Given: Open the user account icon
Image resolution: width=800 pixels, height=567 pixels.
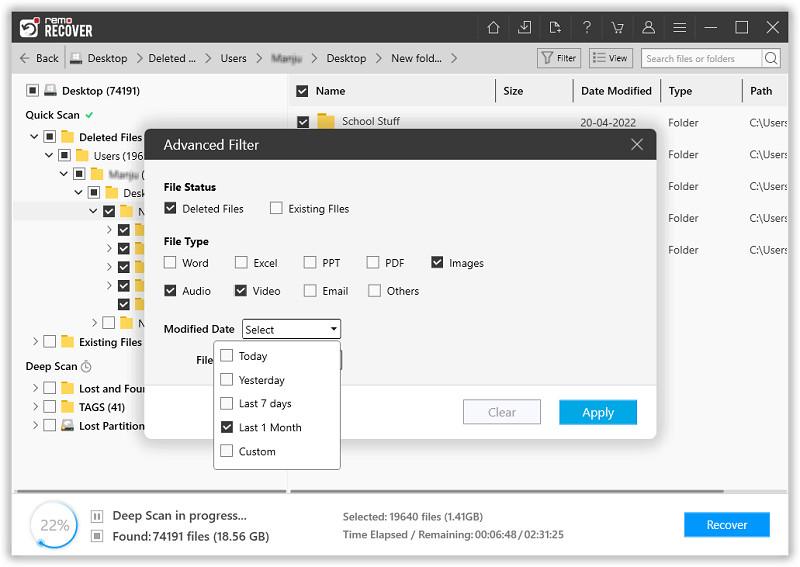Looking at the screenshot, I should (649, 27).
